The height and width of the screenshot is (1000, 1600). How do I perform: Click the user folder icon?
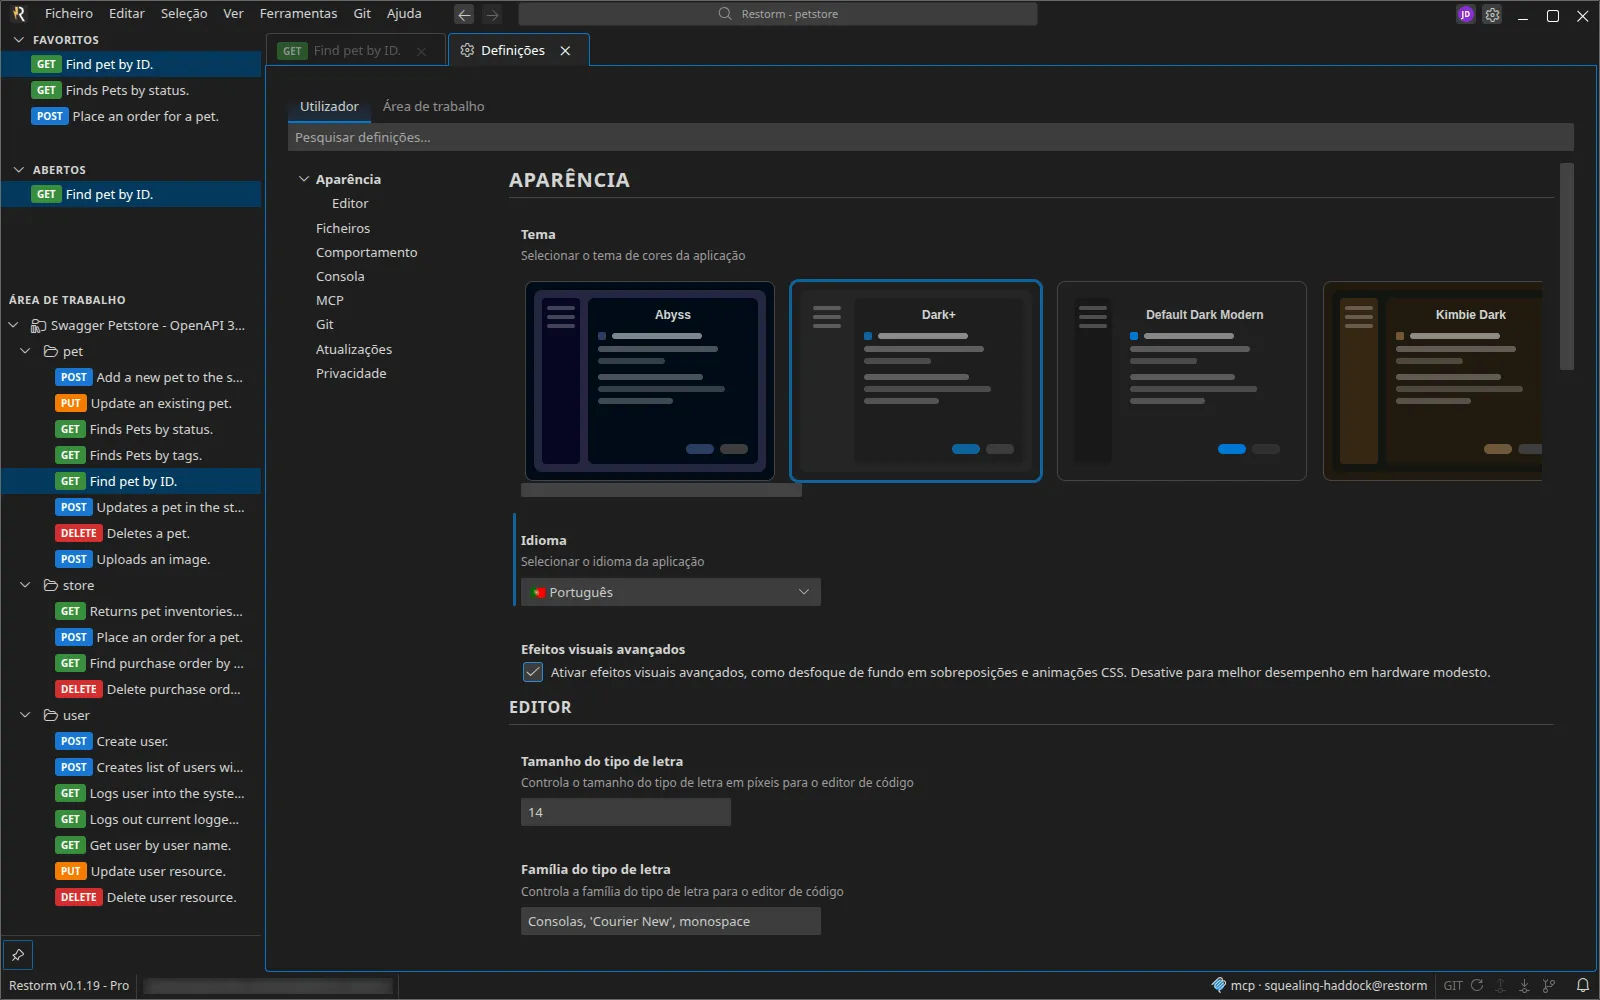click(50, 715)
